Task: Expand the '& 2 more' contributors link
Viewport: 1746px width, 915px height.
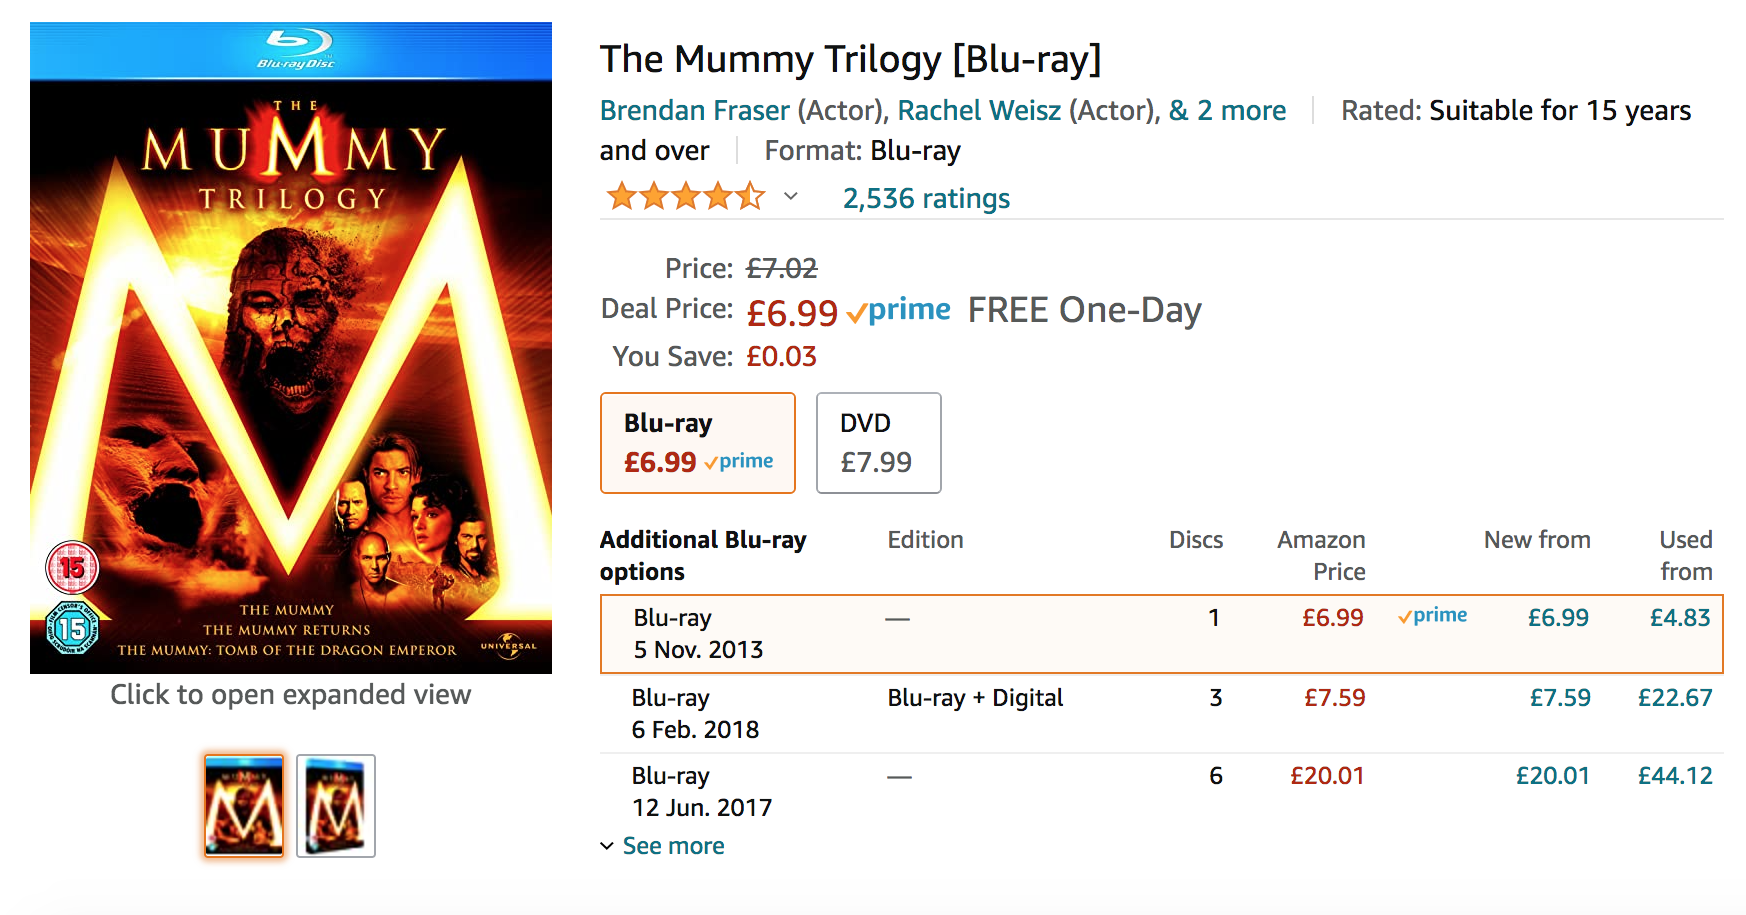Action: 1227,110
